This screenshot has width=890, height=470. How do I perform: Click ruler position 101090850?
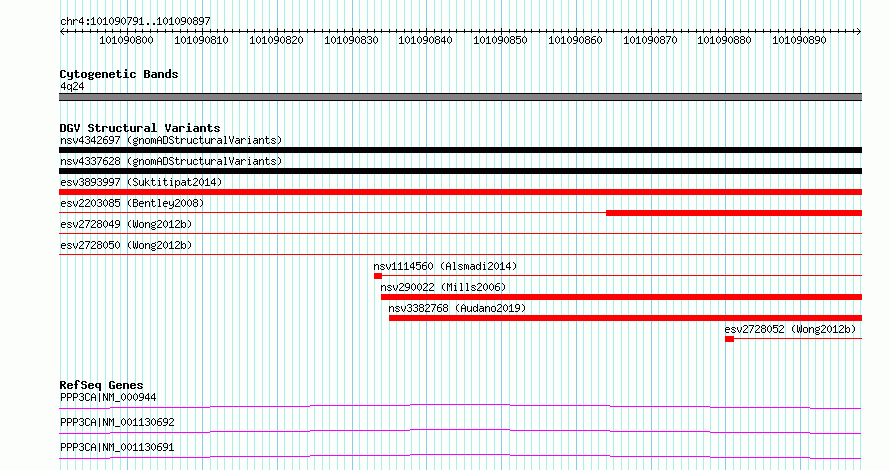click(x=500, y=40)
